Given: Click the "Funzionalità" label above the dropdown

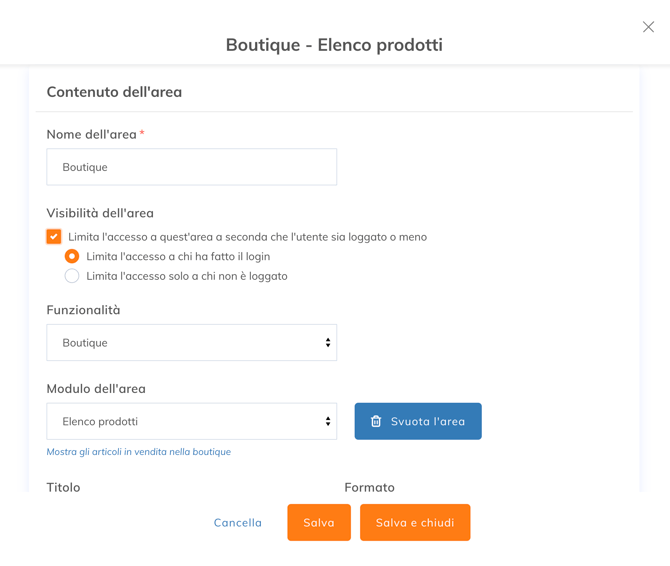Looking at the screenshot, I should click(83, 310).
